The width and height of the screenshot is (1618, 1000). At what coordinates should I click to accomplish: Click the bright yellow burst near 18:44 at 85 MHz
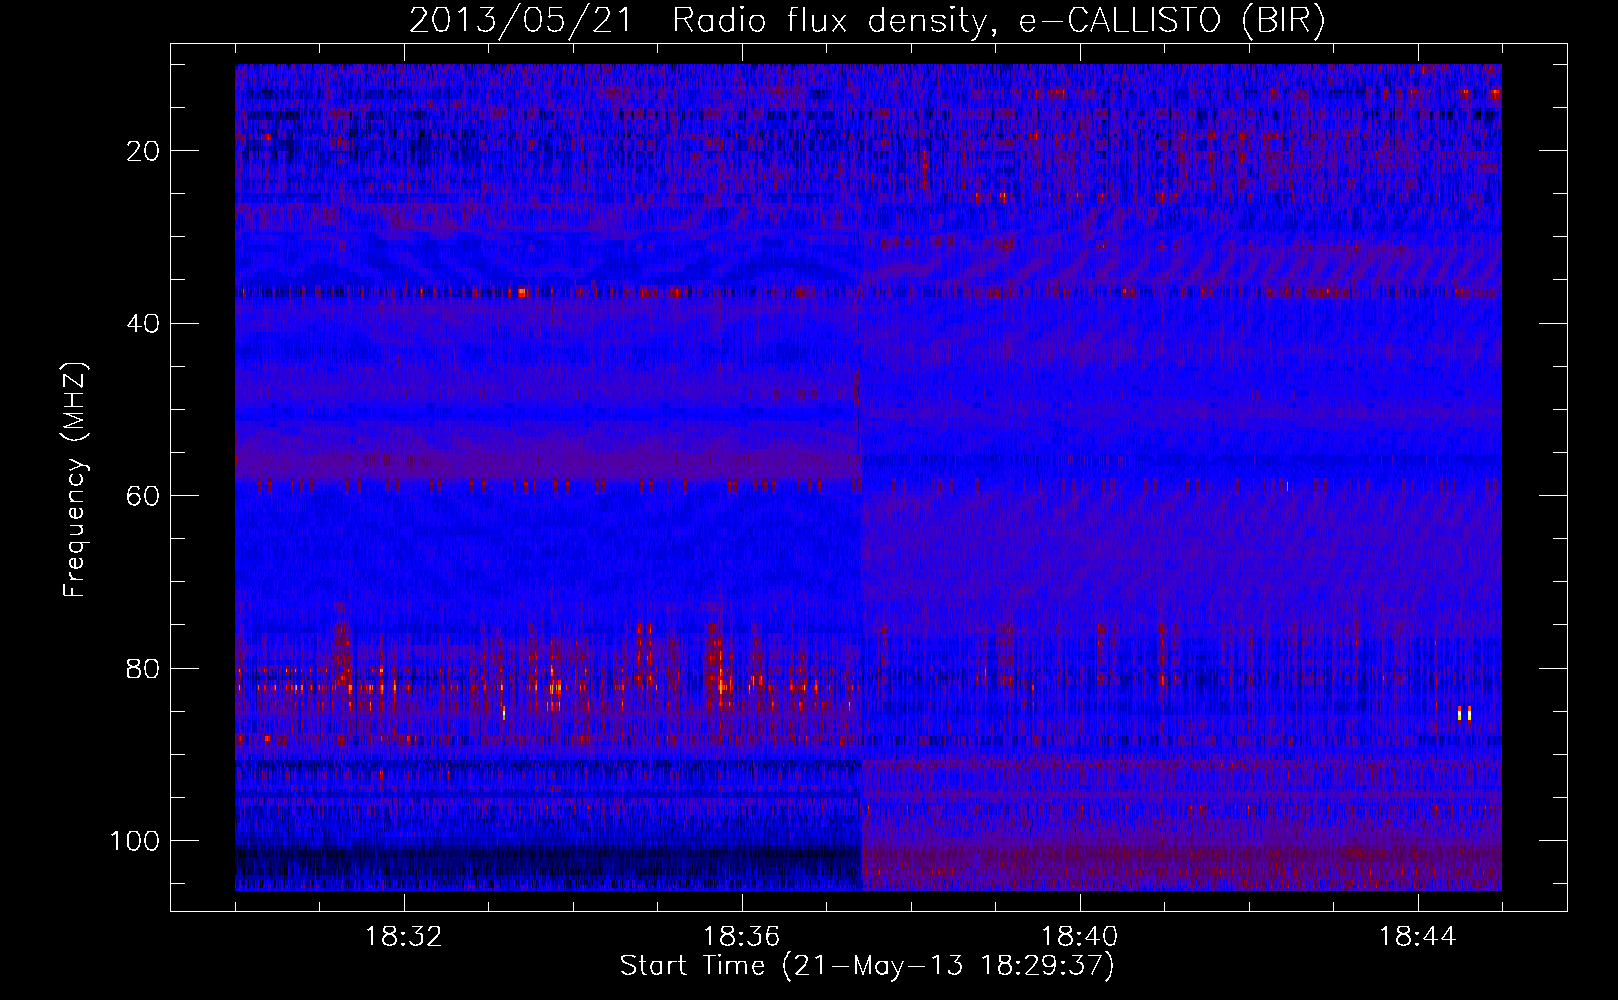pyautogui.click(x=1465, y=713)
